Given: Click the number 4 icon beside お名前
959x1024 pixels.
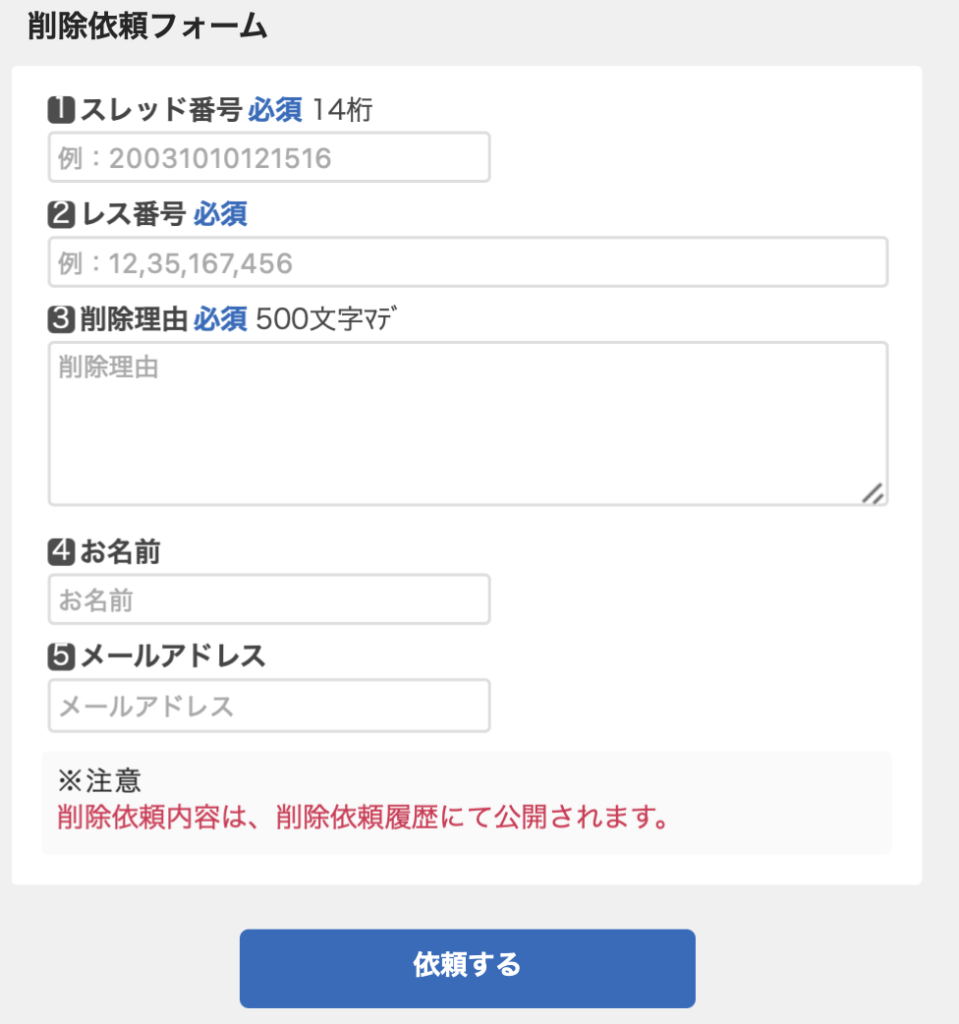Looking at the screenshot, I should [x=61, y=551].
